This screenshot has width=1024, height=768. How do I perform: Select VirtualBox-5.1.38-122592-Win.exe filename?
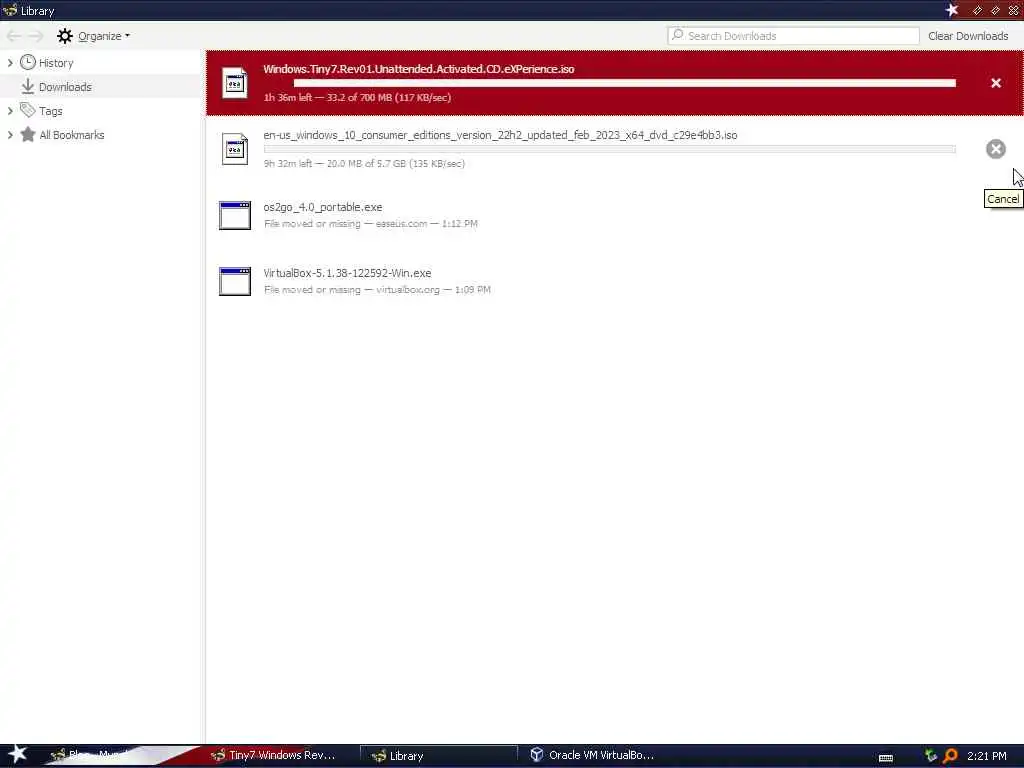click(x=347, y=273)
